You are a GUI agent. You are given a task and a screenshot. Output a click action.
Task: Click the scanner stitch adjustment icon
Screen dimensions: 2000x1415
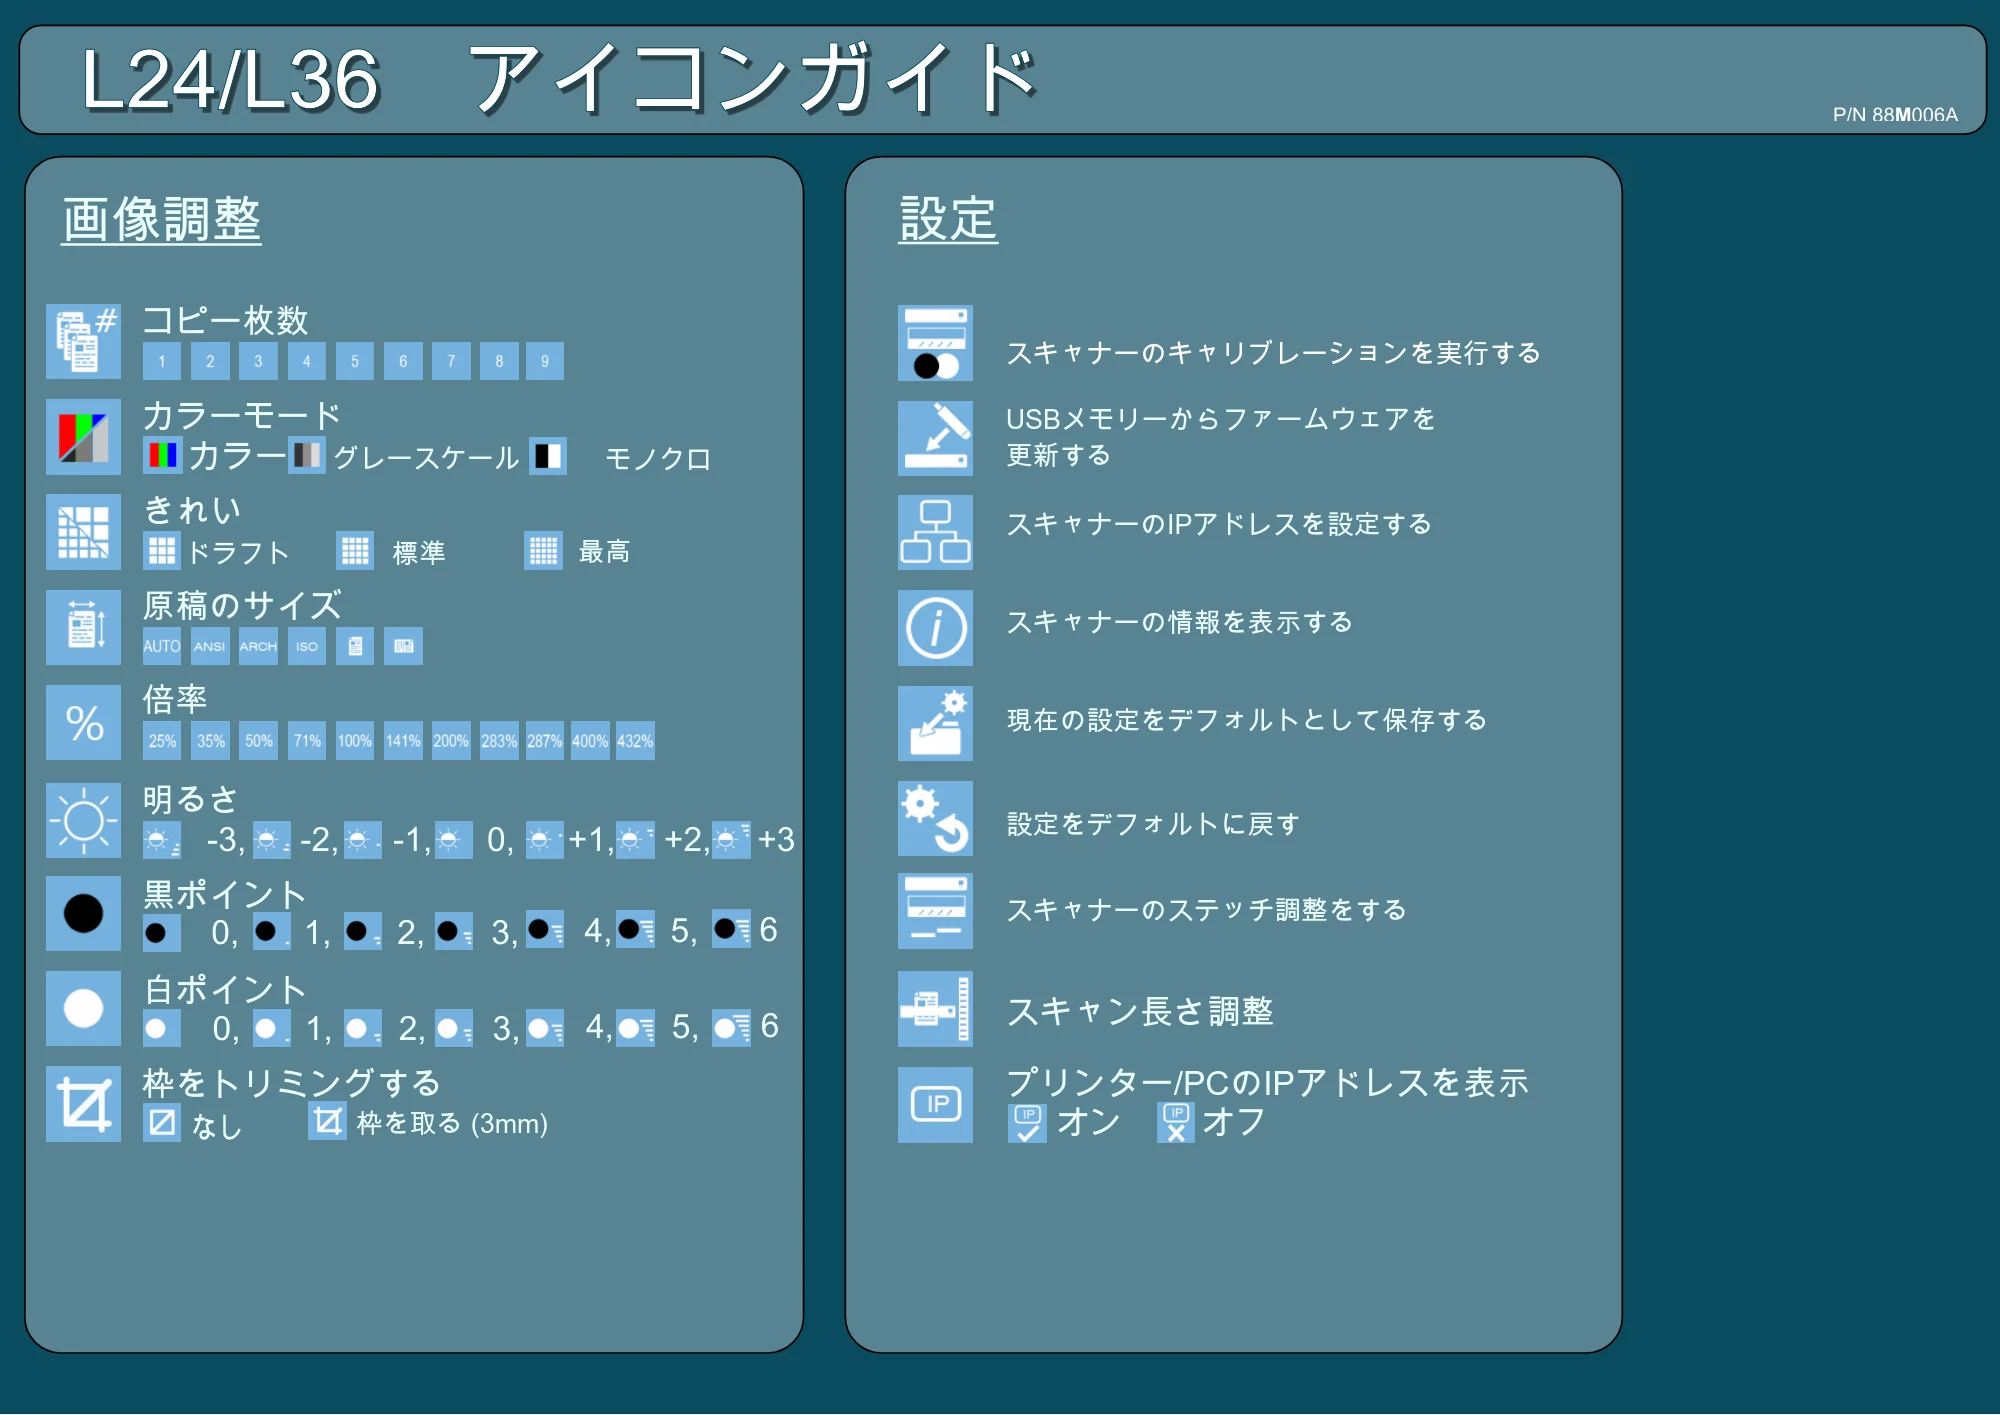[935, 911]
